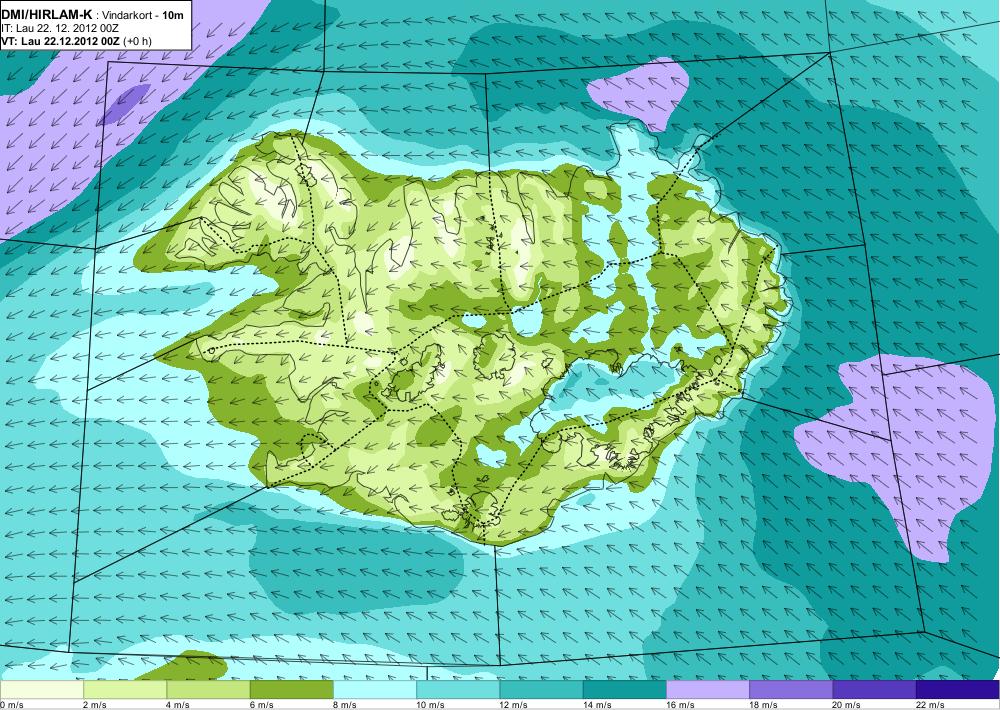Click the "VT: Lau 22.12.2012 00Z (+0 h)" line
The width and height of the screenshot is (1000, 710).
pyautogui.click(x=77, y=41)
